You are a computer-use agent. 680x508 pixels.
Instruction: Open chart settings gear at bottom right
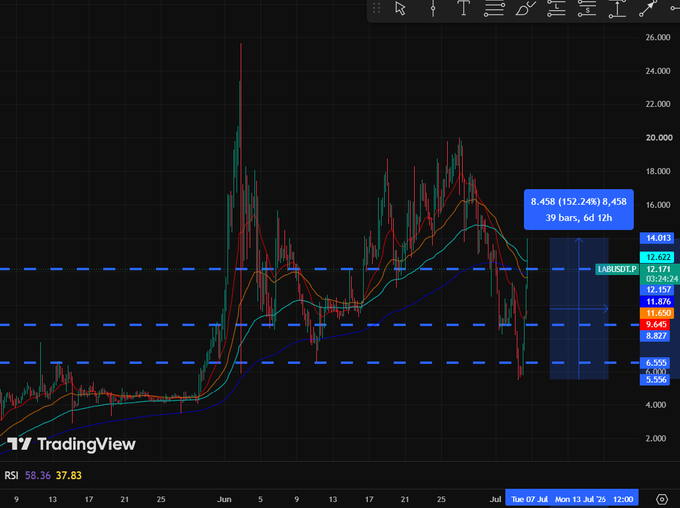point(661,499)
